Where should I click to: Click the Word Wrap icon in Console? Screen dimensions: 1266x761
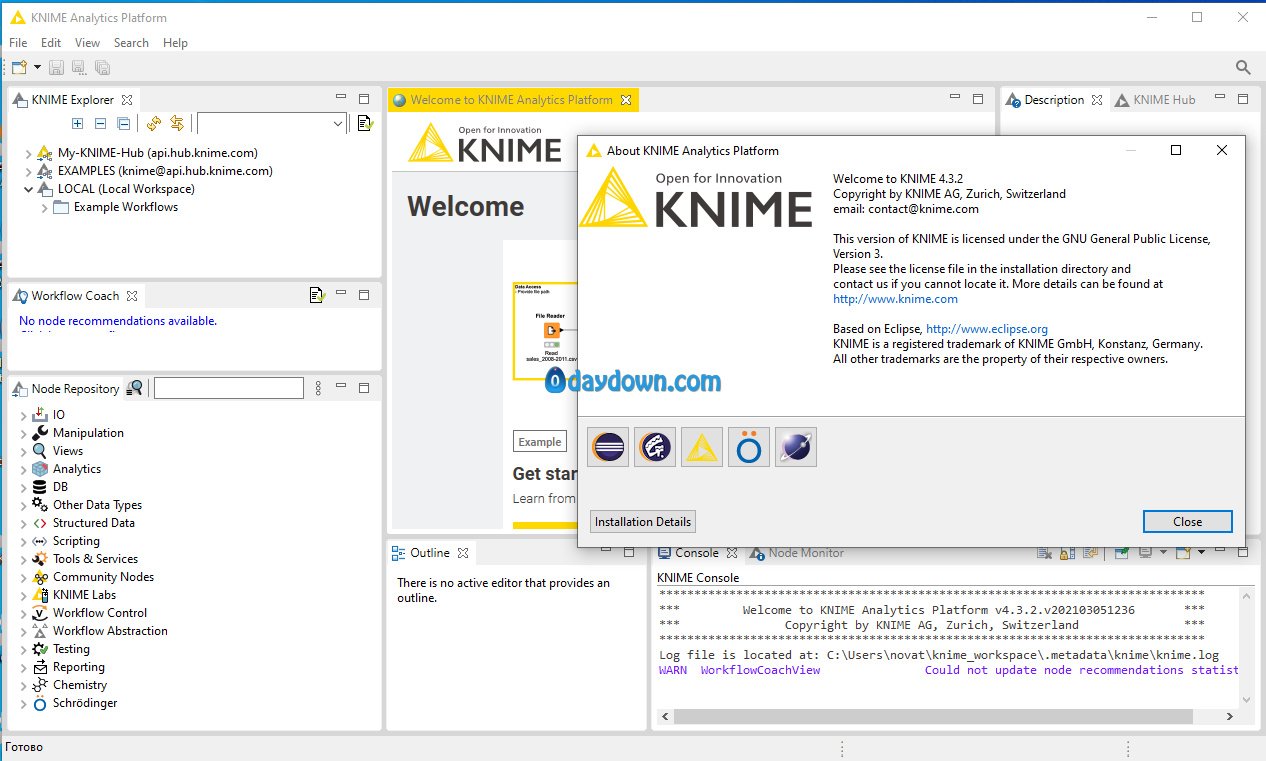(1090, 552)
